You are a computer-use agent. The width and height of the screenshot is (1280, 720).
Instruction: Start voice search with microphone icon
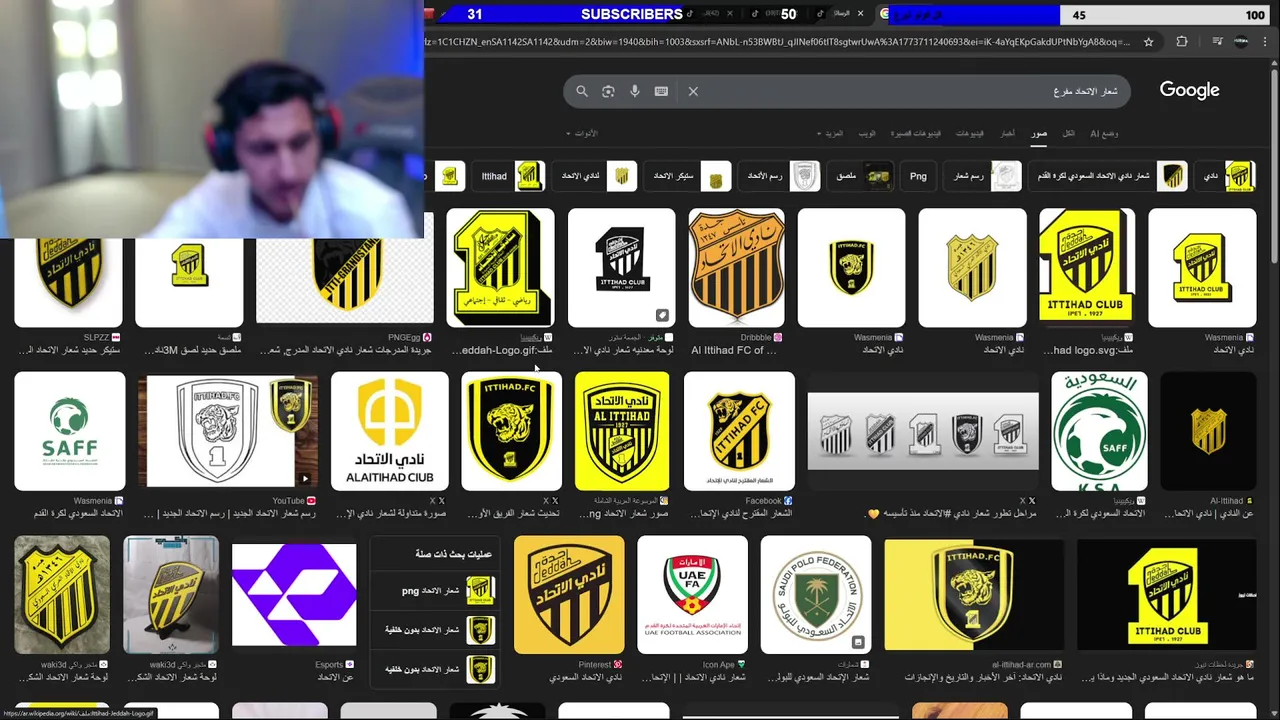[x=634, y=91]
